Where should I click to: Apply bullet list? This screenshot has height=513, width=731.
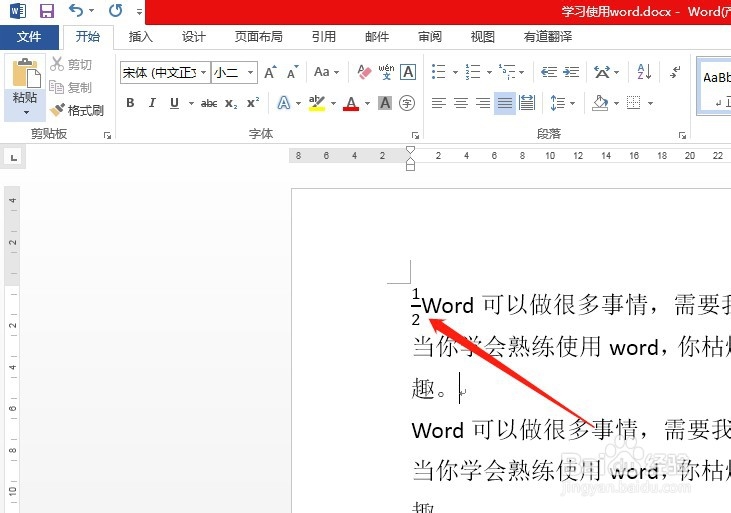click(439, 72)
